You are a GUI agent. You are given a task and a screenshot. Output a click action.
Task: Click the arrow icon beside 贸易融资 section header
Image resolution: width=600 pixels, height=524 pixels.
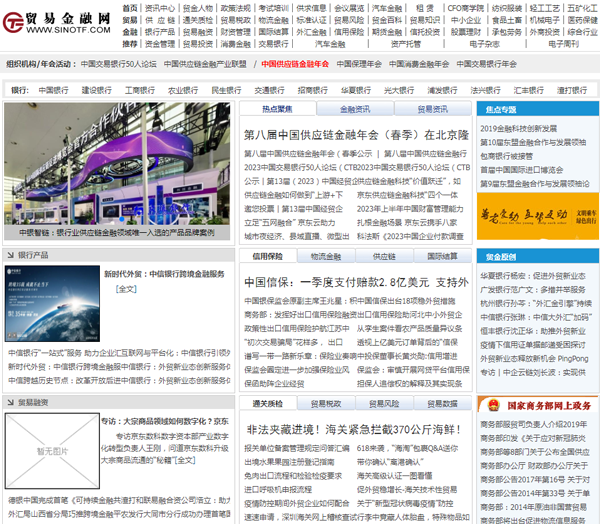point(10,402)
